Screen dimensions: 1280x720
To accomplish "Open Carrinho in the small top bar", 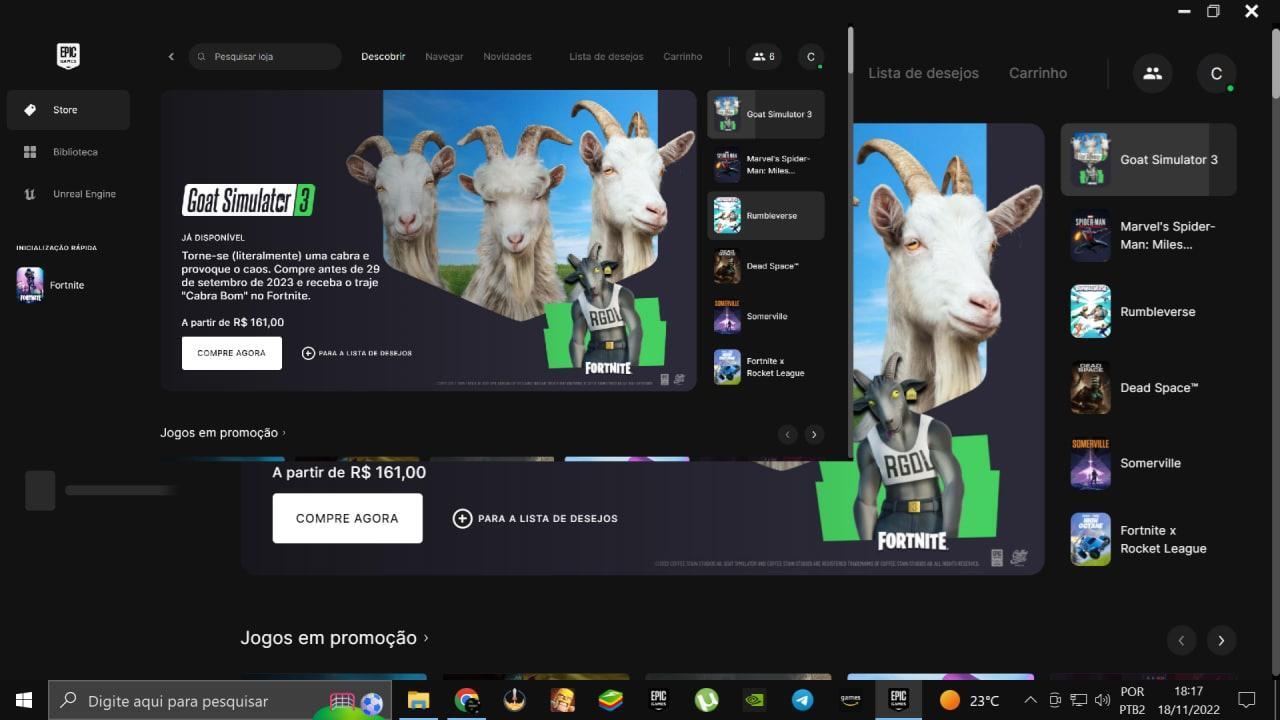I will [683, 57].
